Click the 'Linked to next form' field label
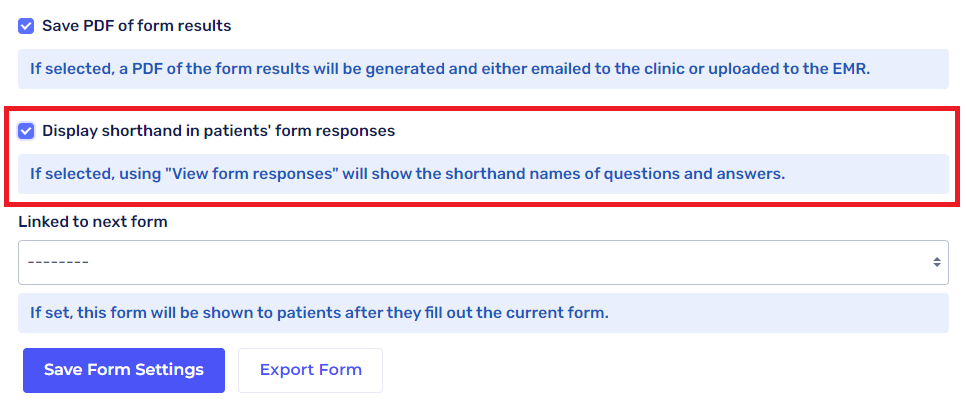 pos(93,222)
